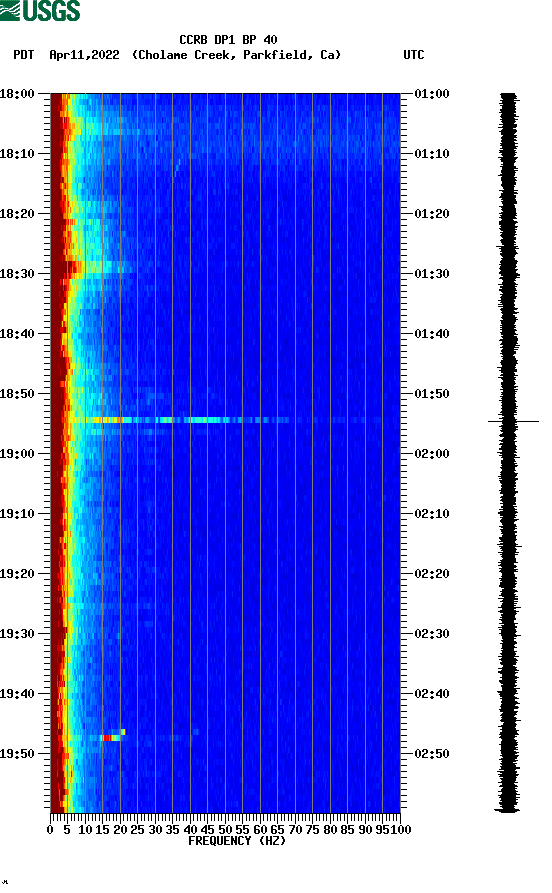Click the "FREQUENCY (HZ)" axis title
Image resolution: width=552 pixels, height=893 pixels.
tap(236, 841)
